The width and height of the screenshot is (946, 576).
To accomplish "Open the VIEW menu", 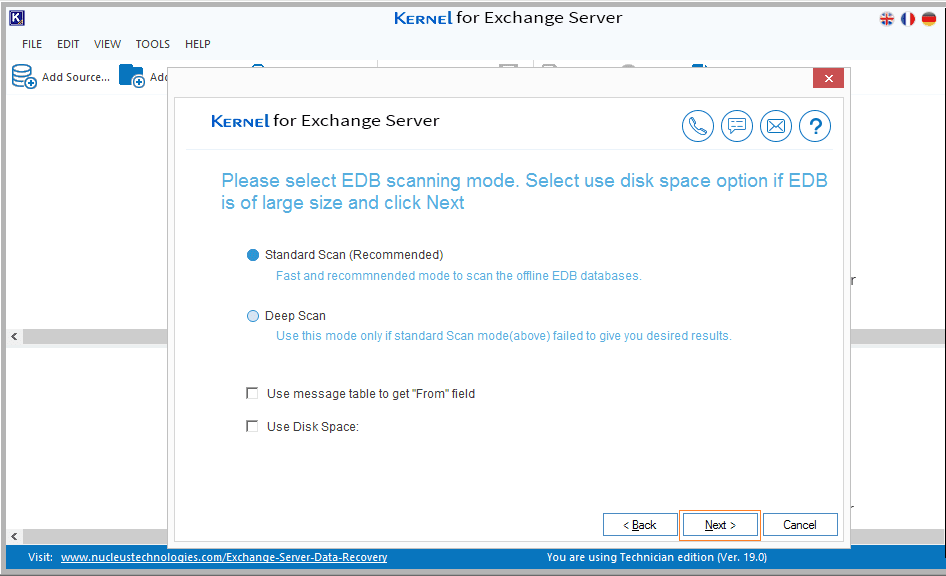I will tap(107, 44).
